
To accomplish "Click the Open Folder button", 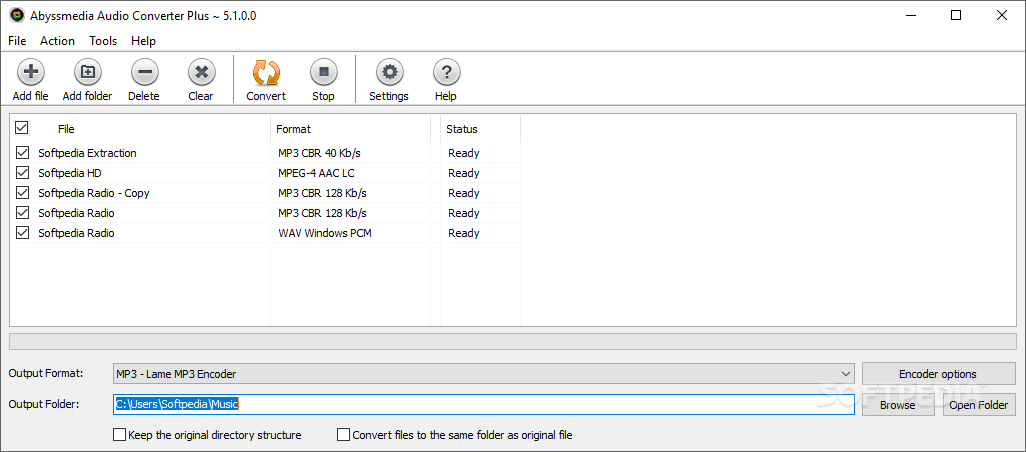I will 979,405.
